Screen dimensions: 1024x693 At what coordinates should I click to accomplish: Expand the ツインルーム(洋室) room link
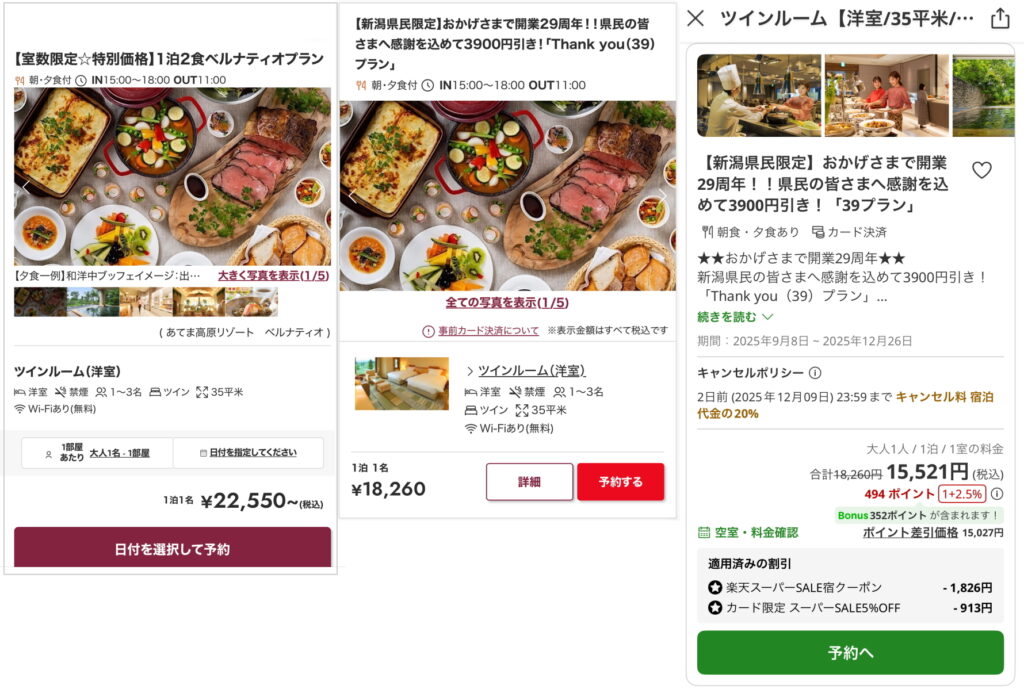[530, 371]
